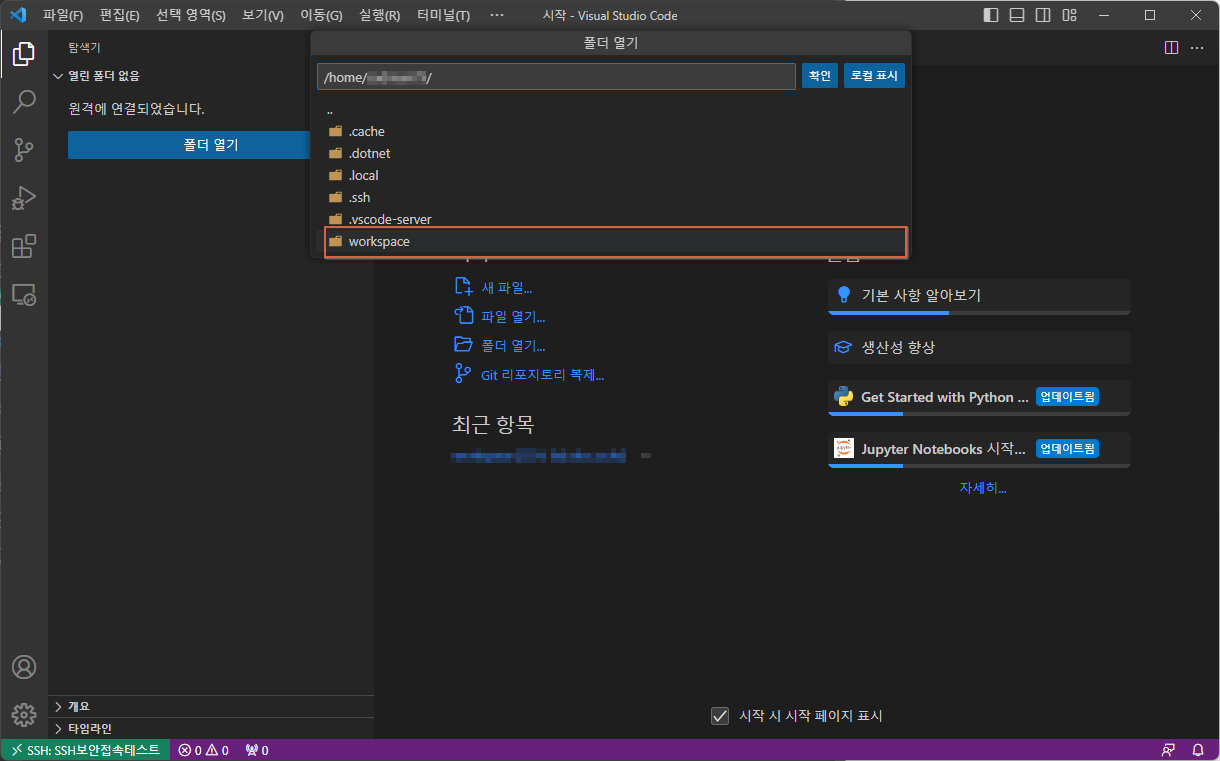The width and height of the screenshot is (1220, 761).
Task: Open the Explorer view in the activity bar
Action: coord(24,54)
